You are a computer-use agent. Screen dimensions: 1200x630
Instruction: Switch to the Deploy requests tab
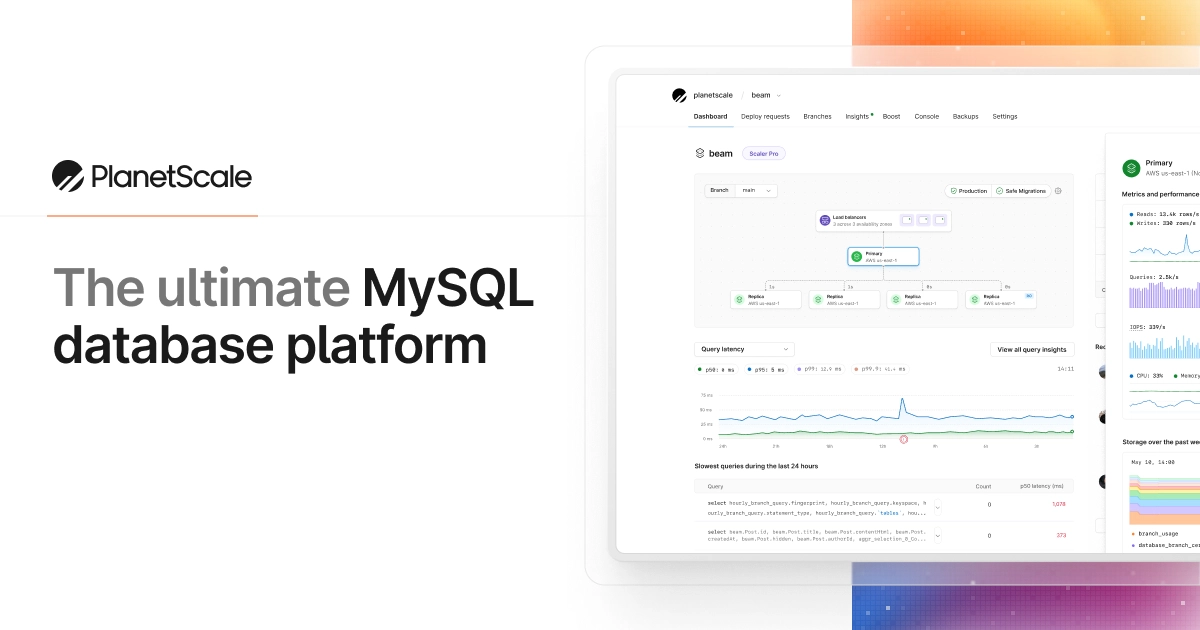tap(765, 116)
